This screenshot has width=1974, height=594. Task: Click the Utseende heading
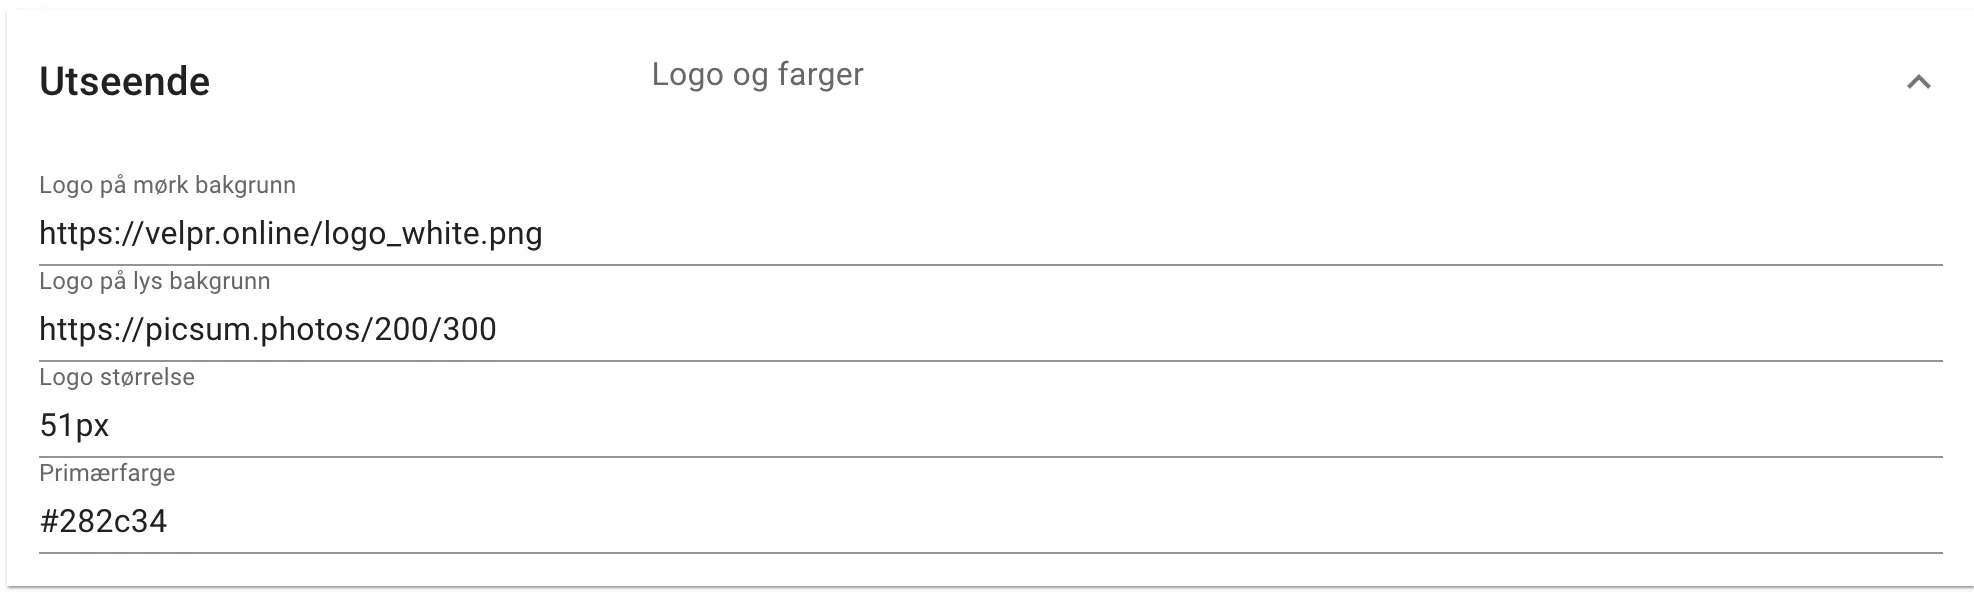click(x=125, y=82)
